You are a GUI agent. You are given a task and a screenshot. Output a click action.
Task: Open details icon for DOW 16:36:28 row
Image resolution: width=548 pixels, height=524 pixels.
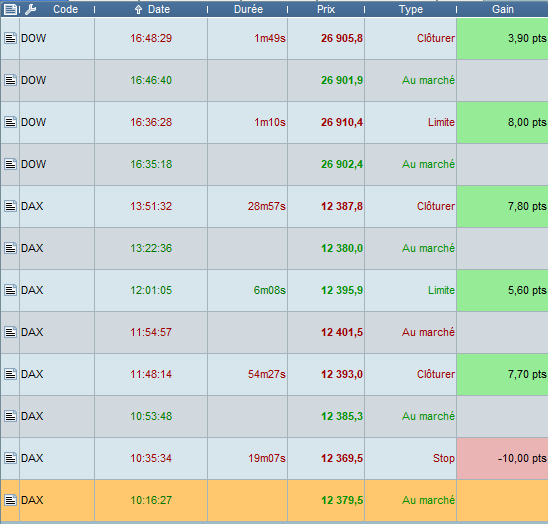click(x=10, y=122)
